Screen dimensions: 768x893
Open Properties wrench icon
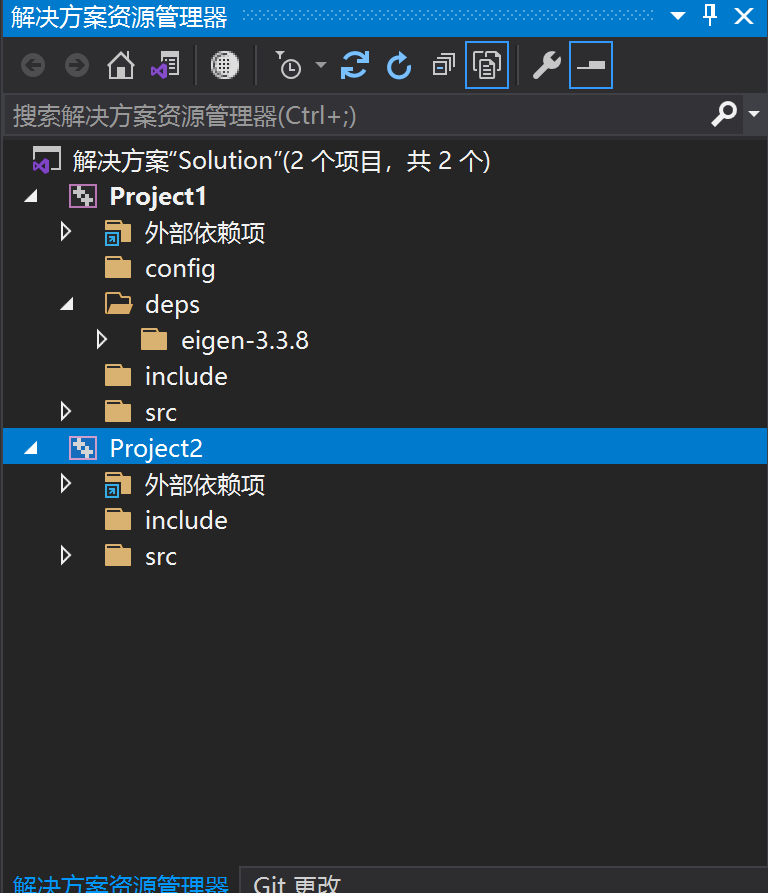click(x=547, y=65)
